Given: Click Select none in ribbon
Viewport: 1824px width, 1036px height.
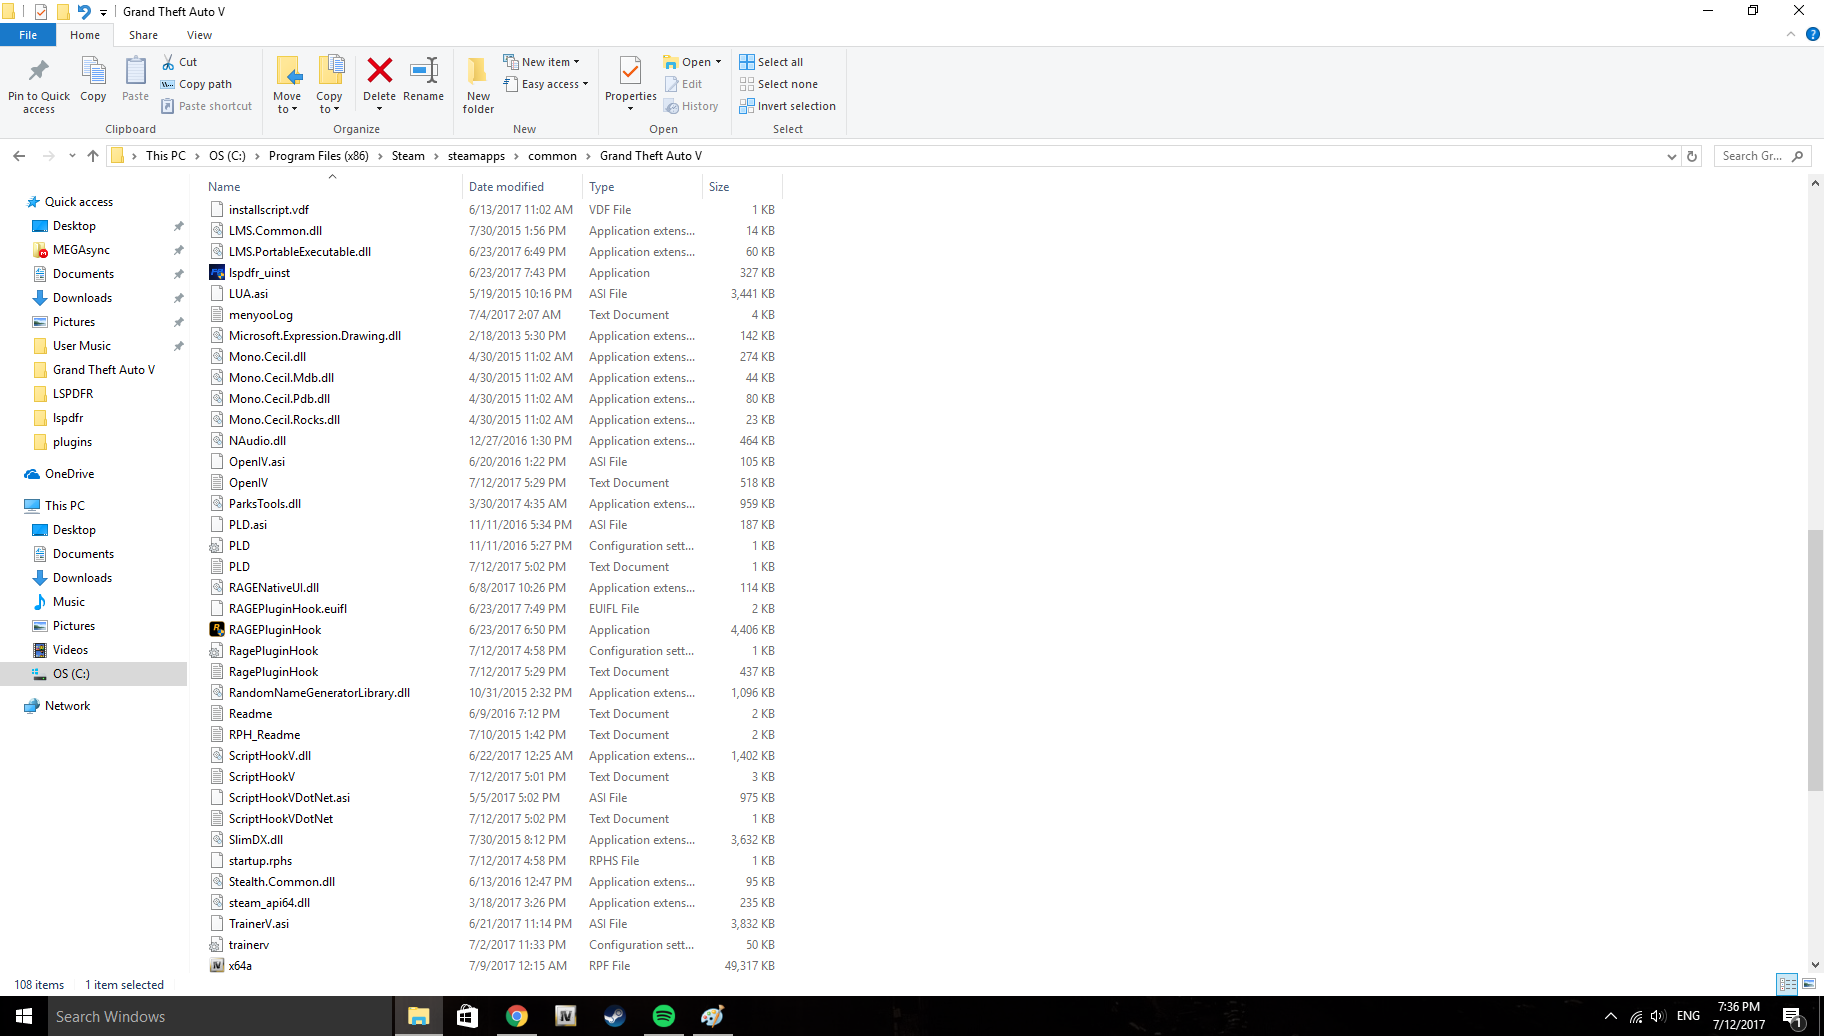Looking at the screenshot, I should 778,84.
